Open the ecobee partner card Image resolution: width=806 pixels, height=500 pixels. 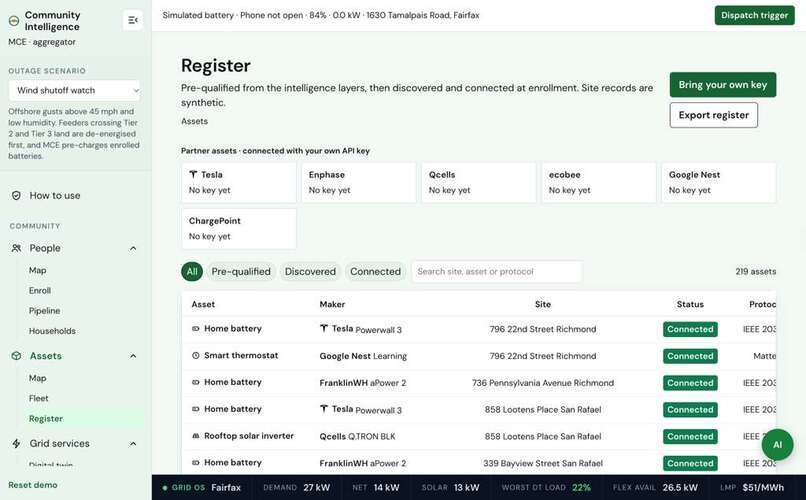click(x=598, y=182)
